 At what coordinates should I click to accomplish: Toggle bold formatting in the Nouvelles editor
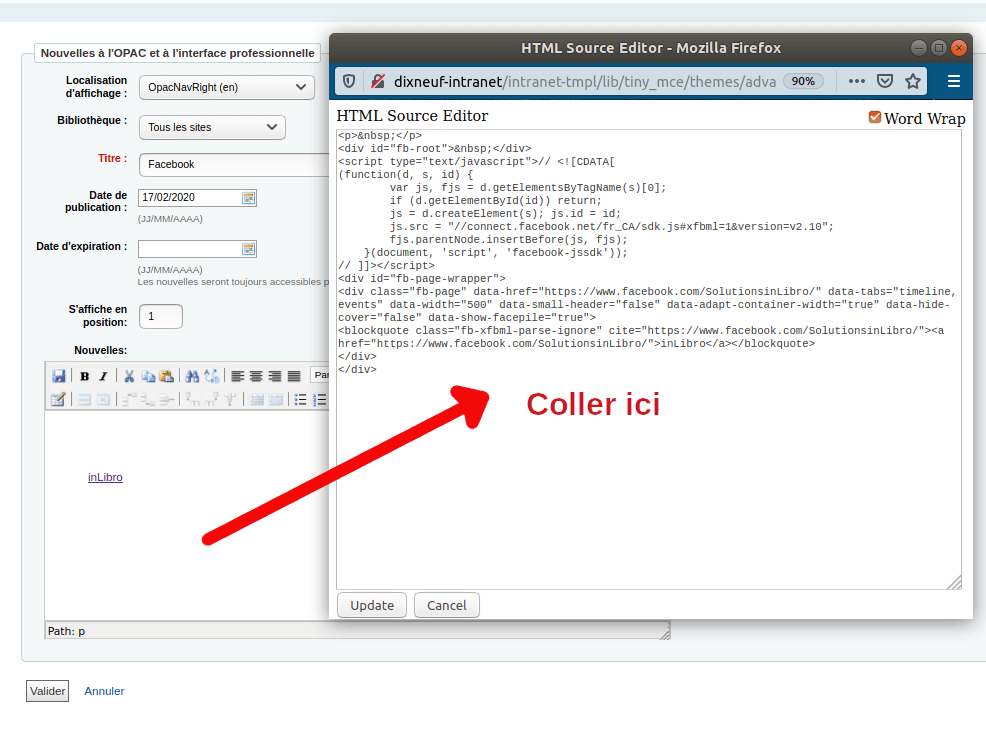(x=84, y=376)
